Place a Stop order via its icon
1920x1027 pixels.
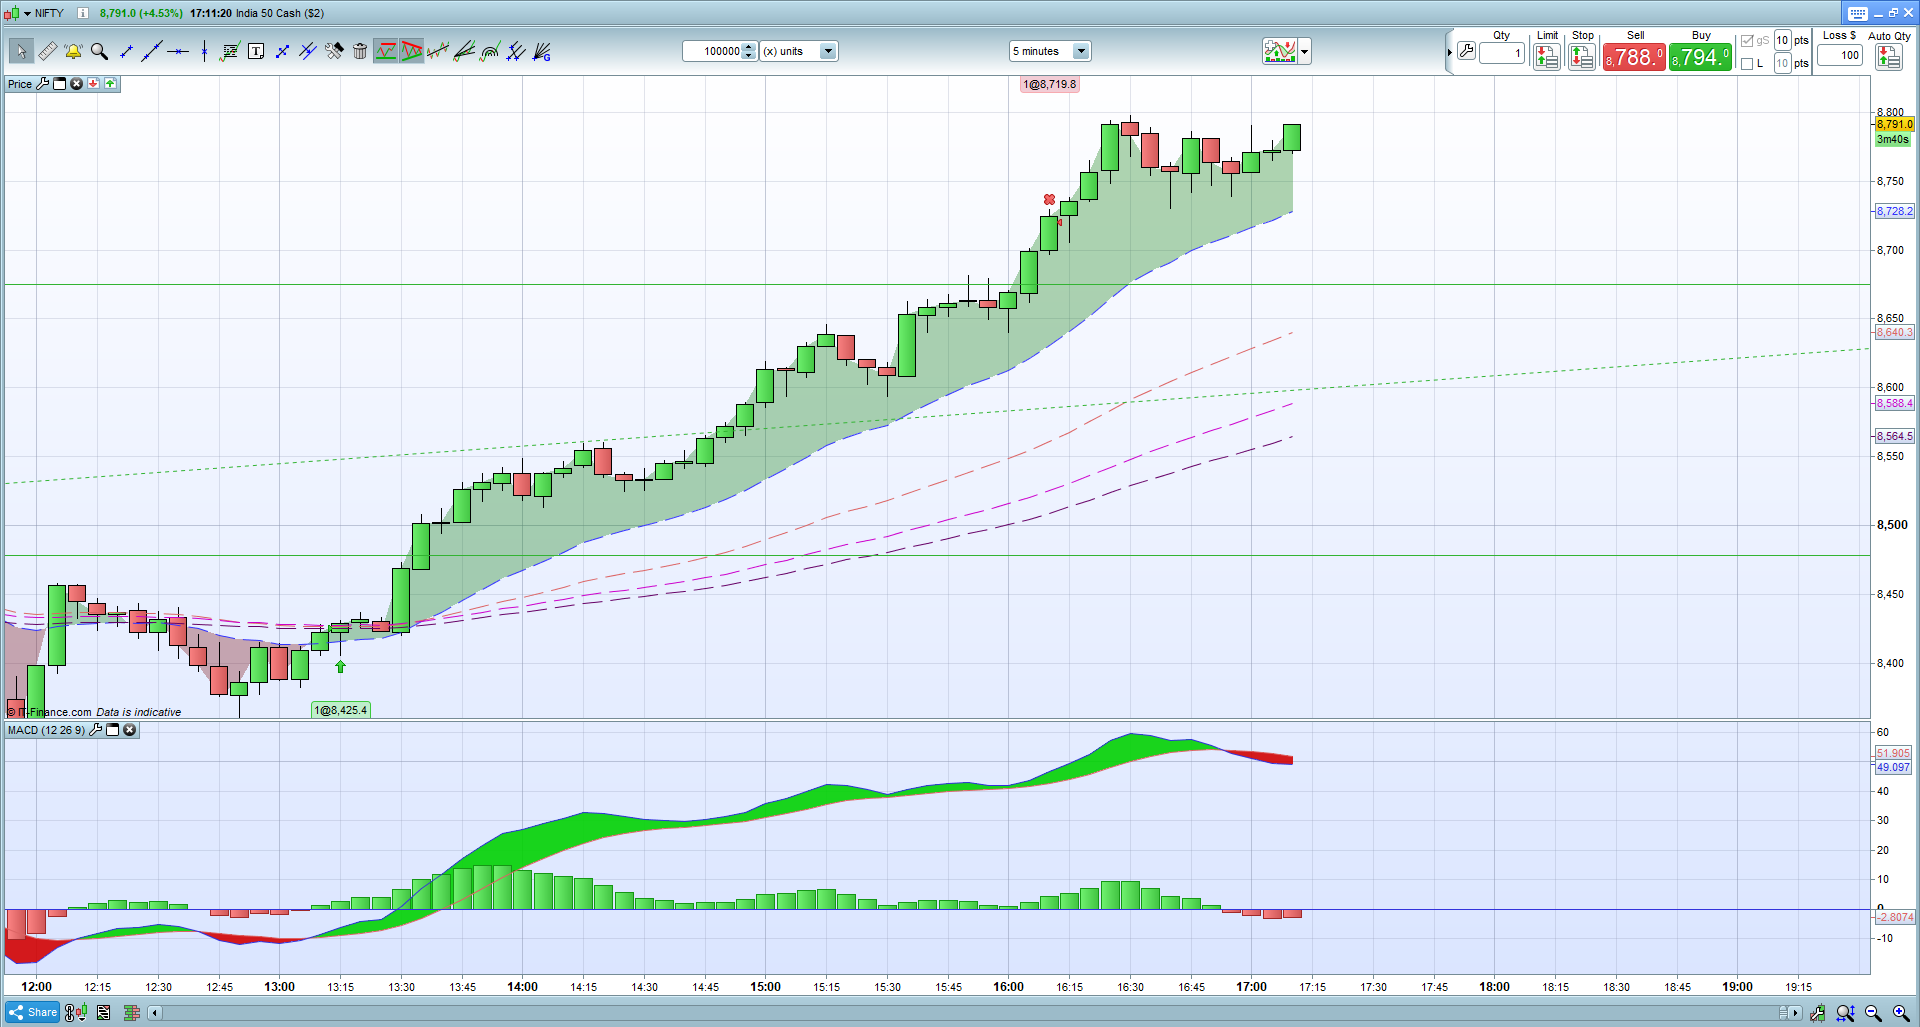point(1582,58)
